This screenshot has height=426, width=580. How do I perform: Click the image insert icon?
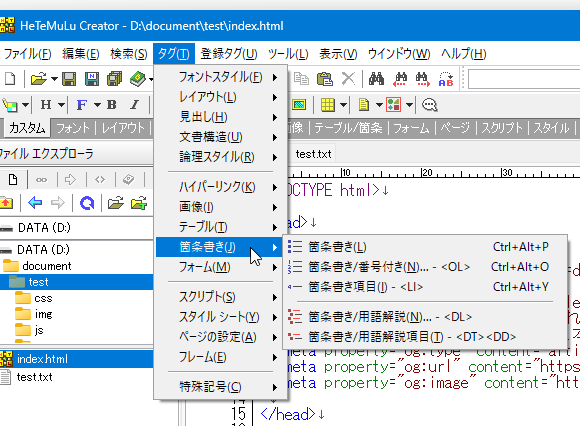click(299, 105)
